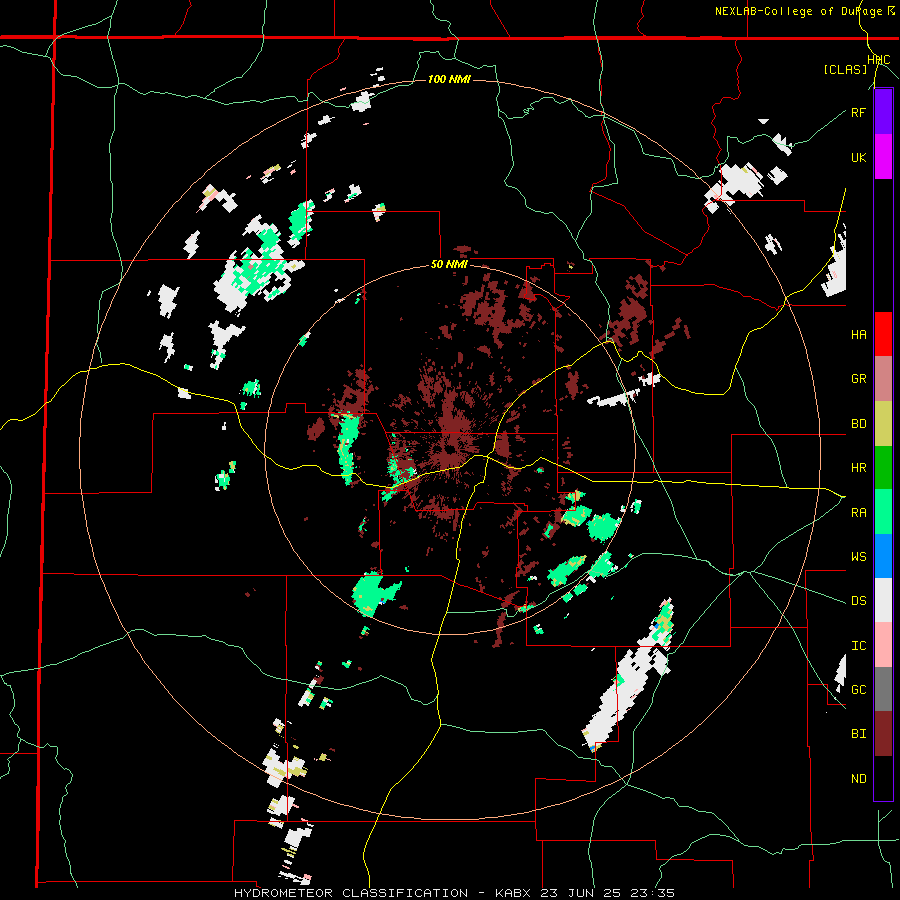Click the BI legend label
Screen dimensions: 900x900
tap(859, 734)
